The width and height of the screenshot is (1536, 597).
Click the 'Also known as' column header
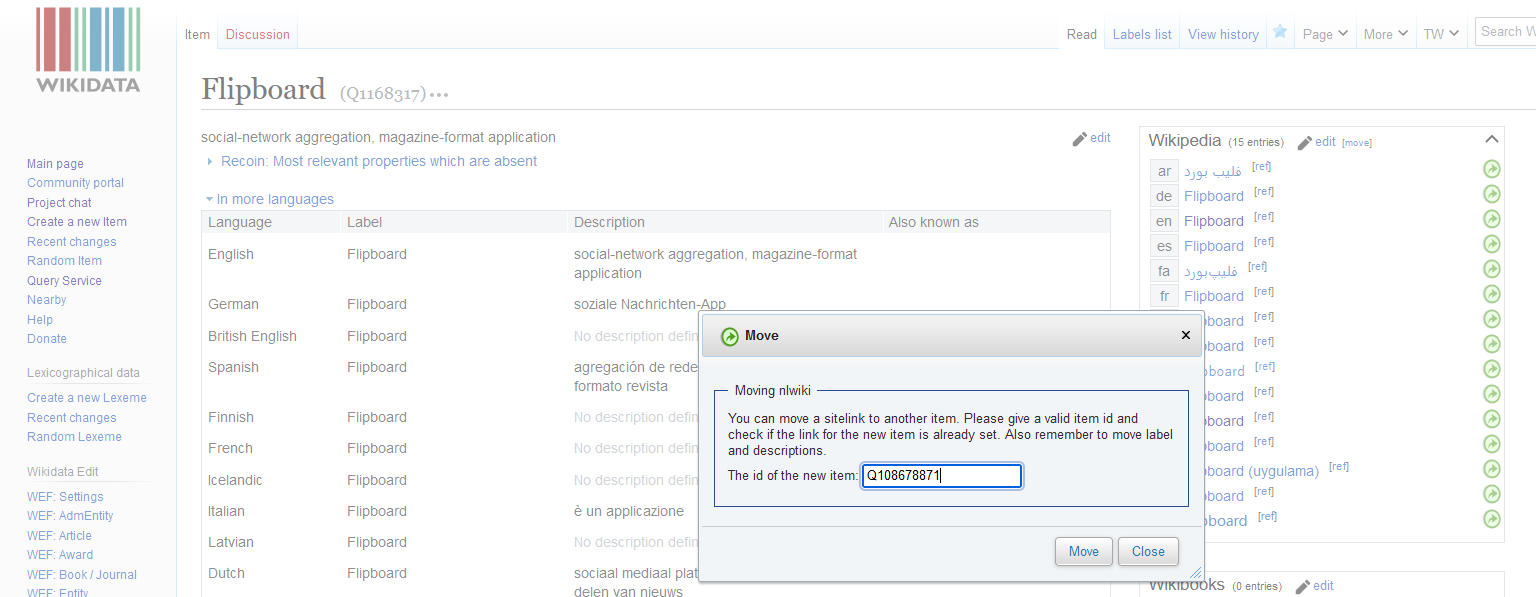click(x=933, y=222)
